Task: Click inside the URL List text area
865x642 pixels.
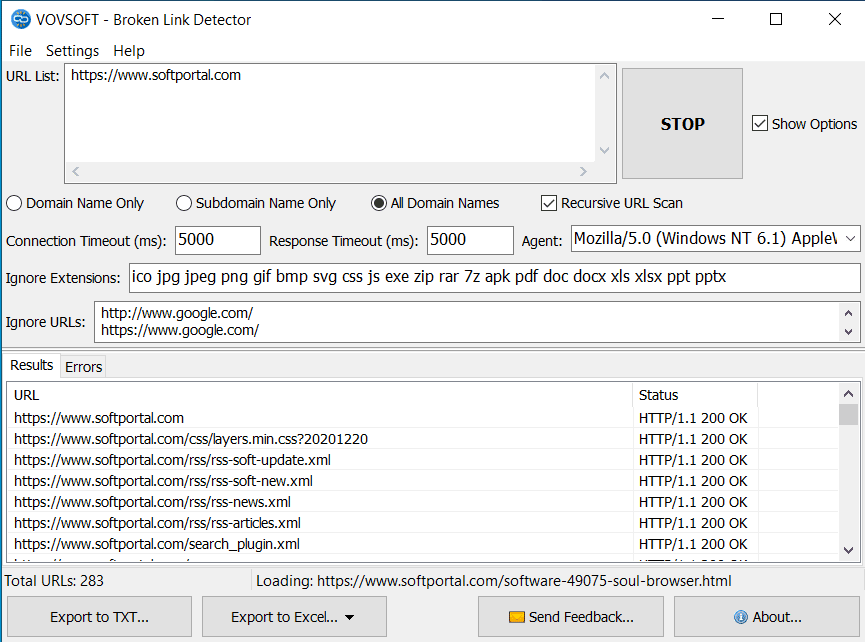Action: point(331,113)
